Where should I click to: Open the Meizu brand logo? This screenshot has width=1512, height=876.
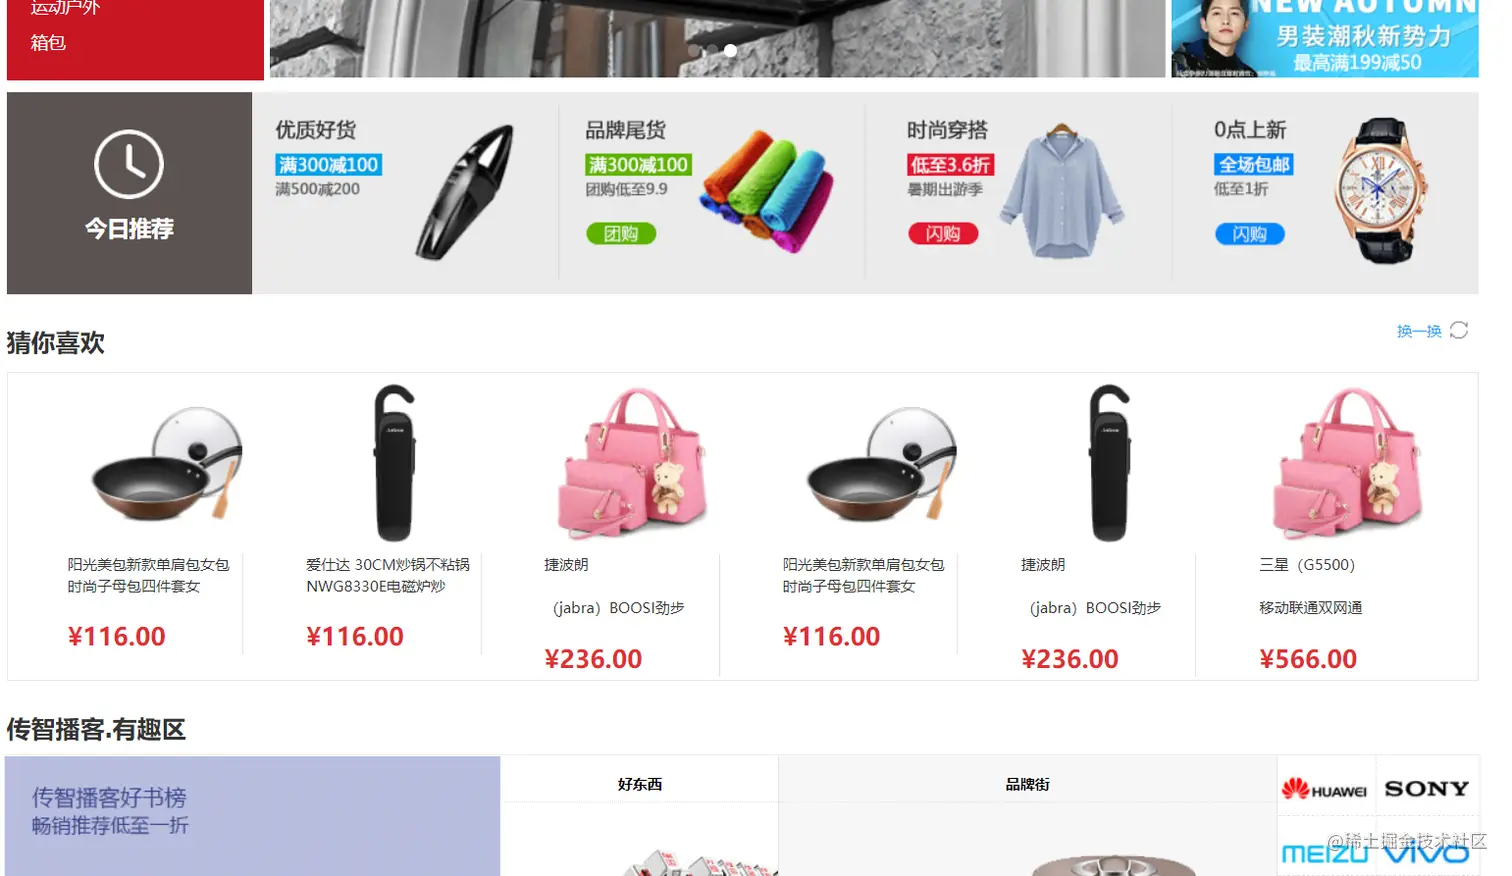[x=1326, y=853]
